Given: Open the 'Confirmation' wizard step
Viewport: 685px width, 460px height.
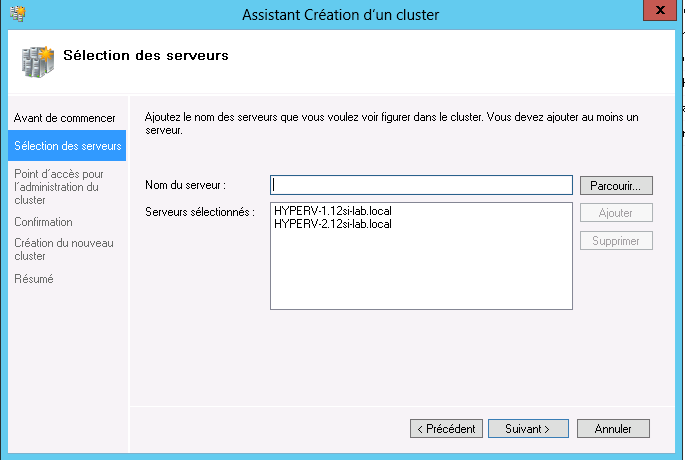Looking at the screenshot, I should click(x=43, y=222).
